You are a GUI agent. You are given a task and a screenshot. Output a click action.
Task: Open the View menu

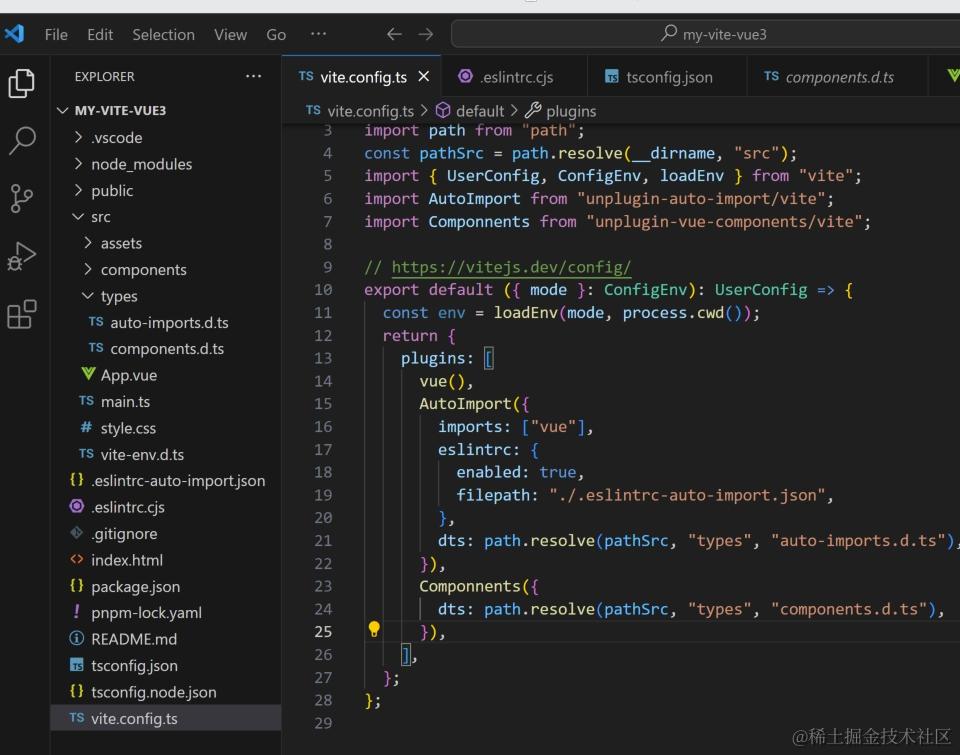click(230, 34)
